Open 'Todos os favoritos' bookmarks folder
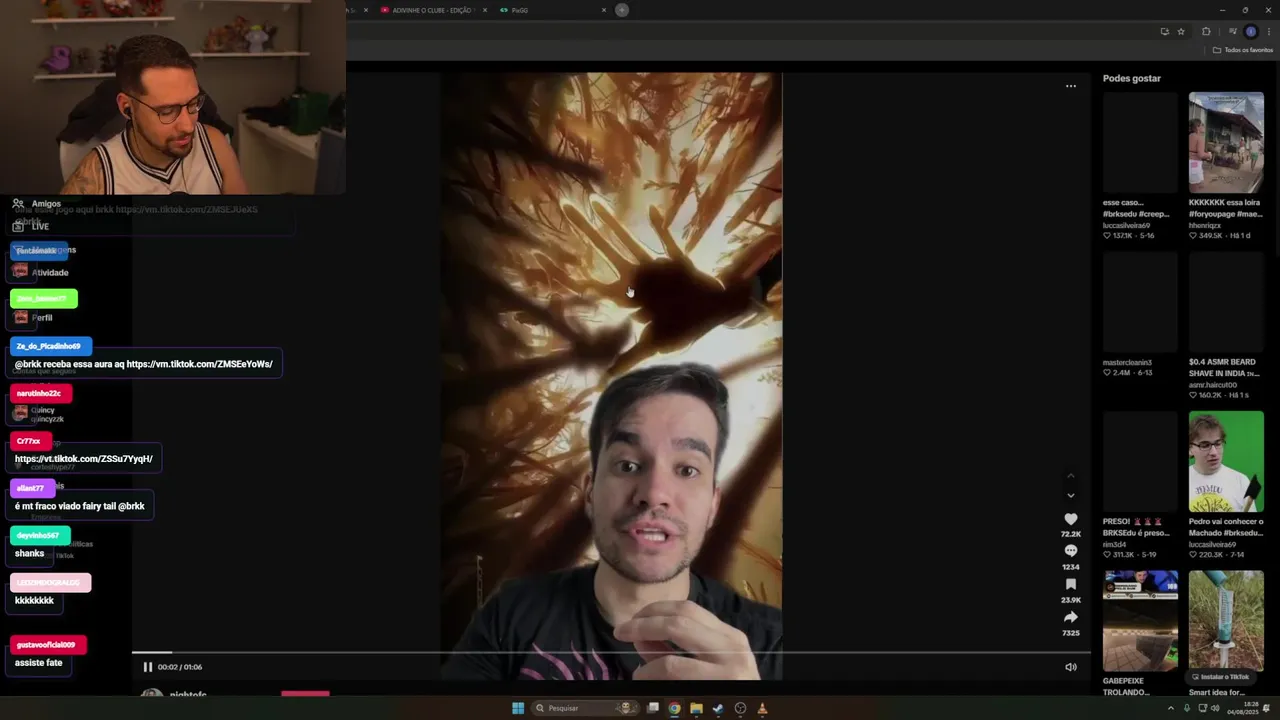 point(1243,50)
